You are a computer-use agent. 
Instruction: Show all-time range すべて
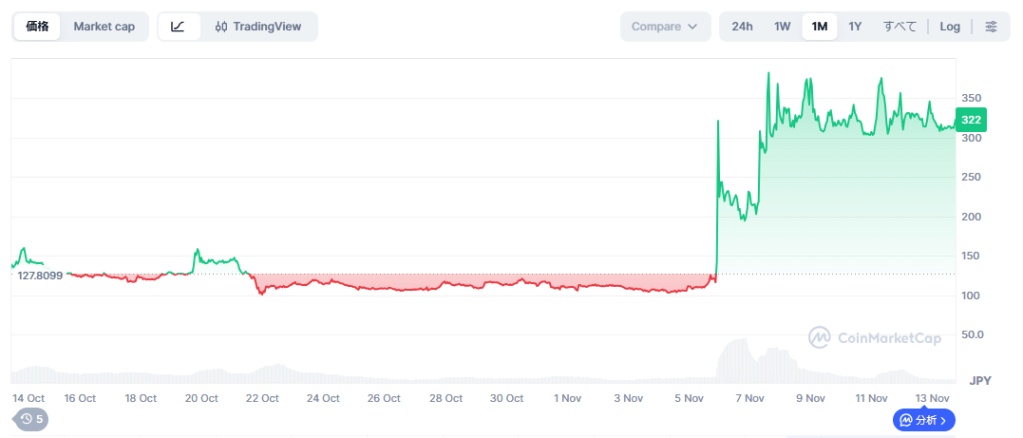(899, 26)
